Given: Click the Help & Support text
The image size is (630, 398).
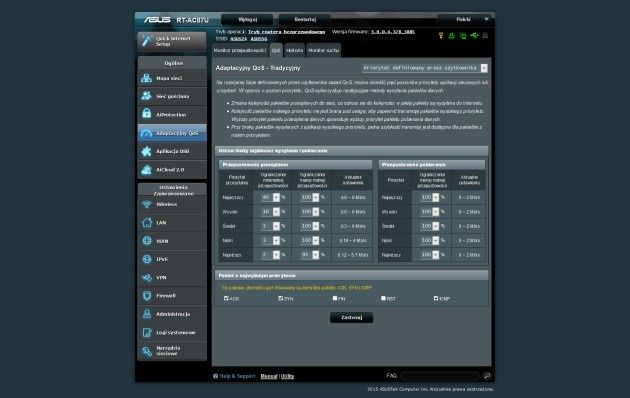Looking at the screenshot, I should [237, 376].
